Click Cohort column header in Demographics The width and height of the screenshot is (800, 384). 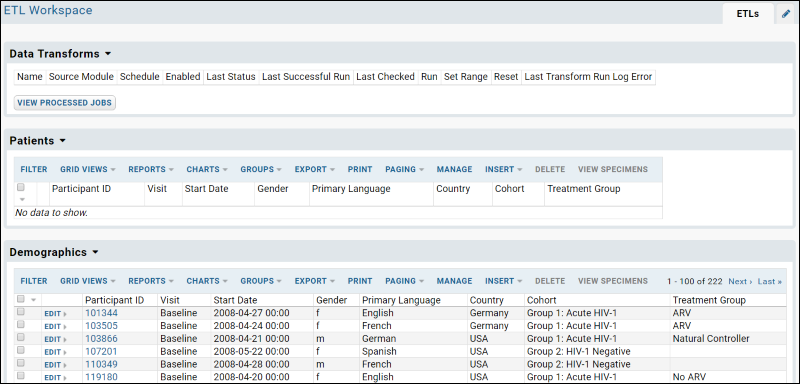(542, 300)
